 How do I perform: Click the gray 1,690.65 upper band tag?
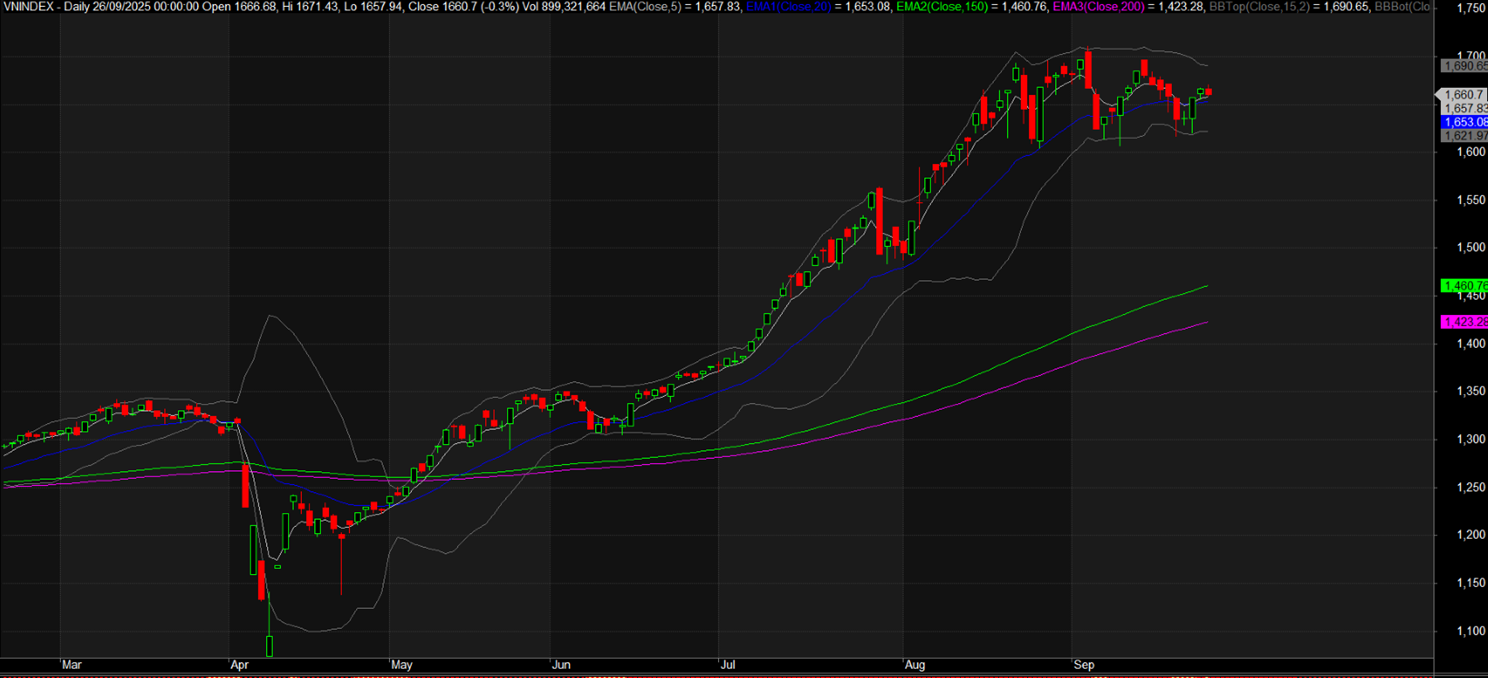(x=1464, y=65)
